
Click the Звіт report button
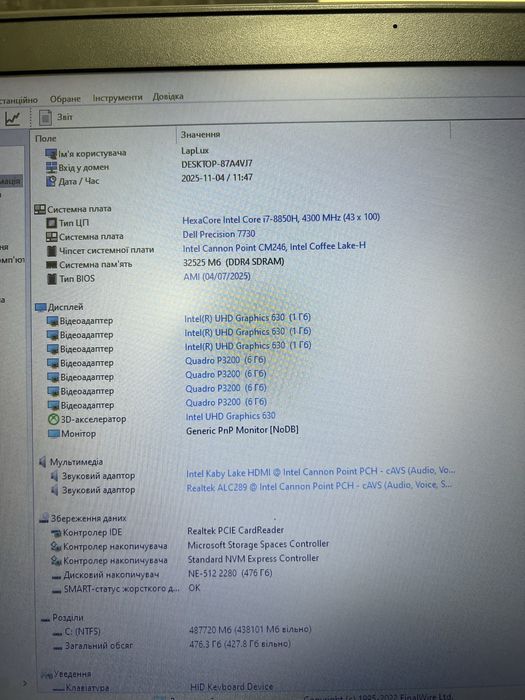click(x=64, y=117)
